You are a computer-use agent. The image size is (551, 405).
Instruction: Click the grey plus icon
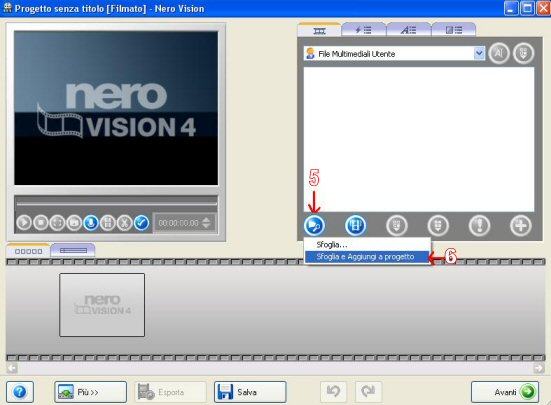click(x=520, y=225)
